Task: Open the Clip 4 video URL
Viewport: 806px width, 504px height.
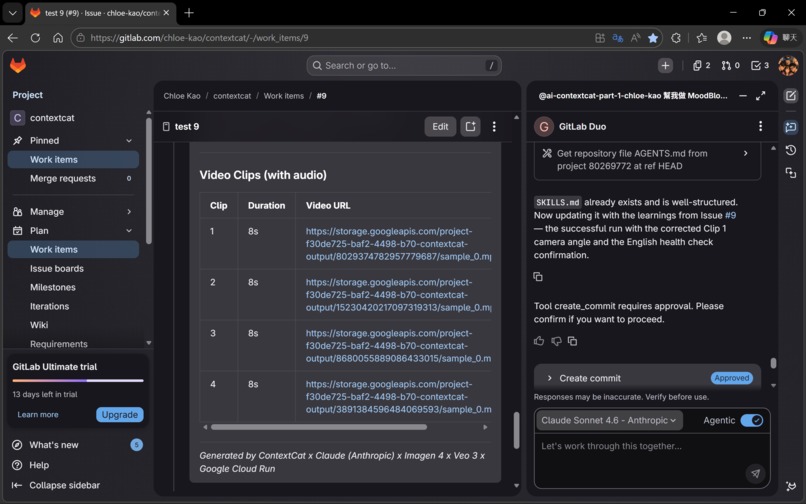Action: pos(398,397)
